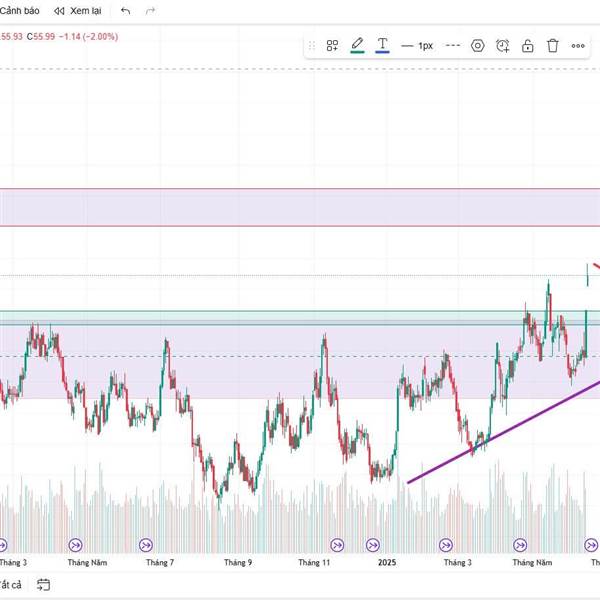
Task: Change the text color with T tool
Action: [x=382, y=45]
